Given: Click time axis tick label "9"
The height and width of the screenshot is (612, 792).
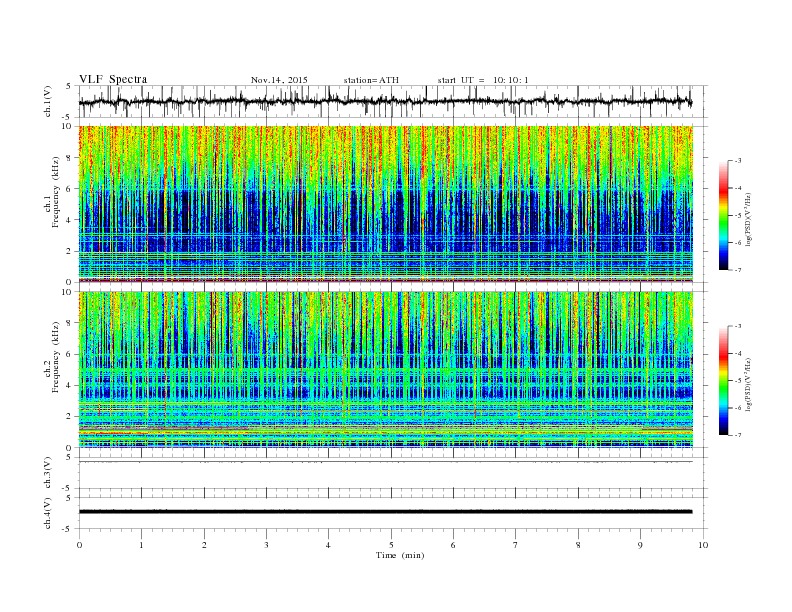Looking at the screenshot, I should (640, 545).
